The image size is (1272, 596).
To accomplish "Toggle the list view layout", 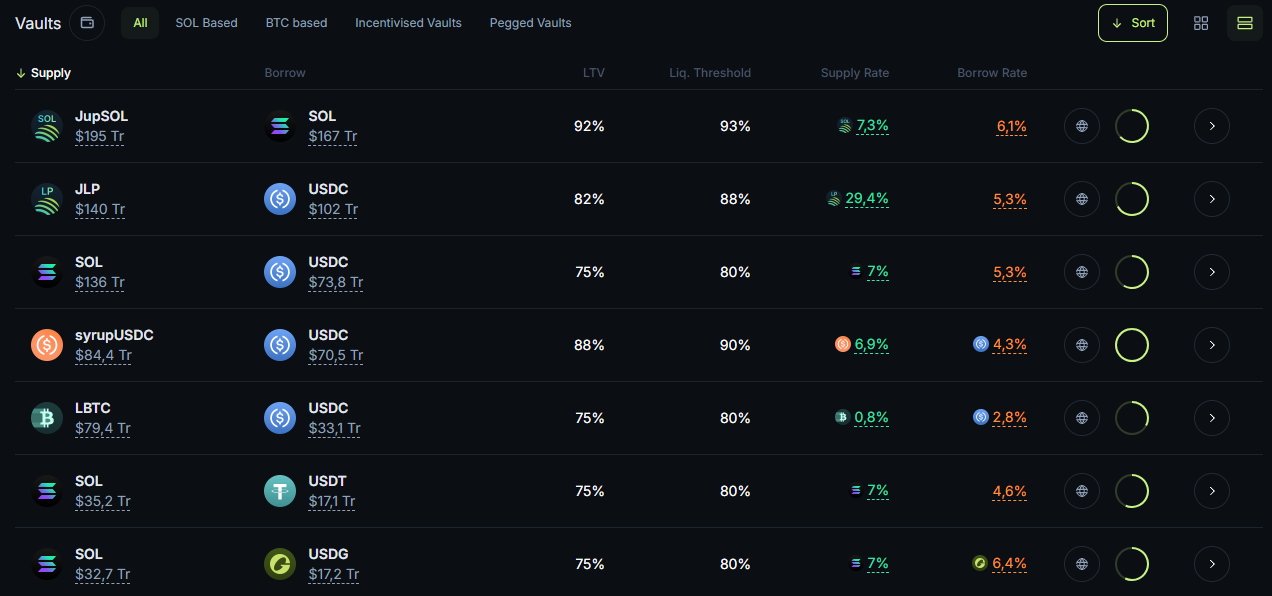I will coord(1244,22).
